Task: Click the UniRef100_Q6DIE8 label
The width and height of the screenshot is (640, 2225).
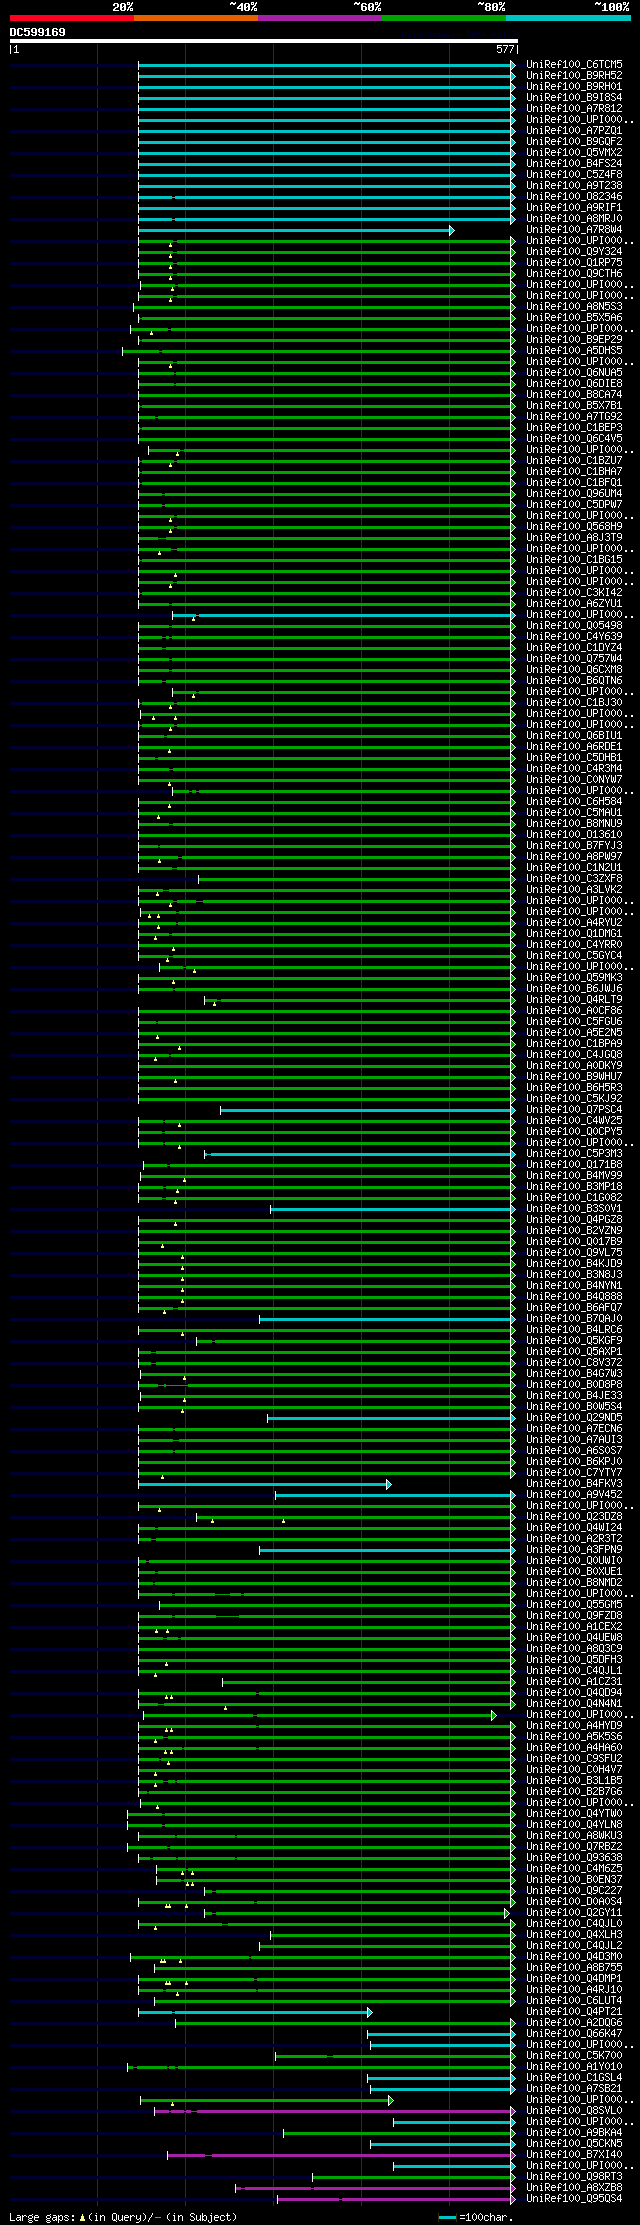Action: [x=574, y=384]
